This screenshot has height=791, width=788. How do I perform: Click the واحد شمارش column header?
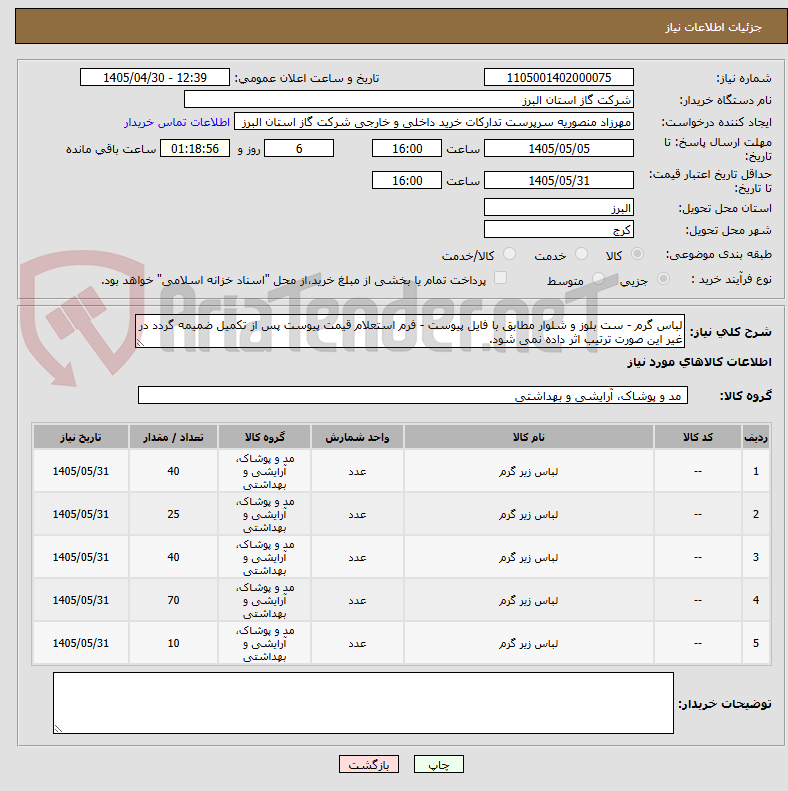[x=357, y=437]
